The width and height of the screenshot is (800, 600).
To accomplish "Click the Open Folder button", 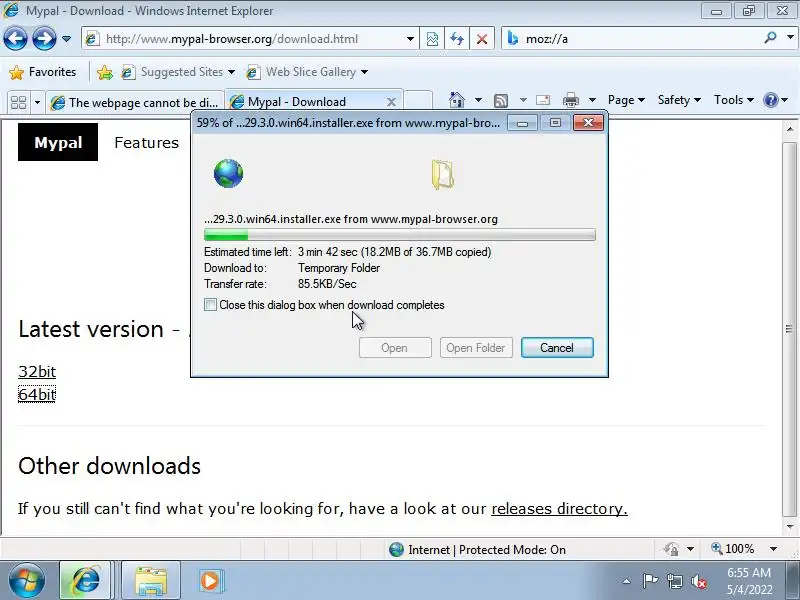I will point(476,347).
